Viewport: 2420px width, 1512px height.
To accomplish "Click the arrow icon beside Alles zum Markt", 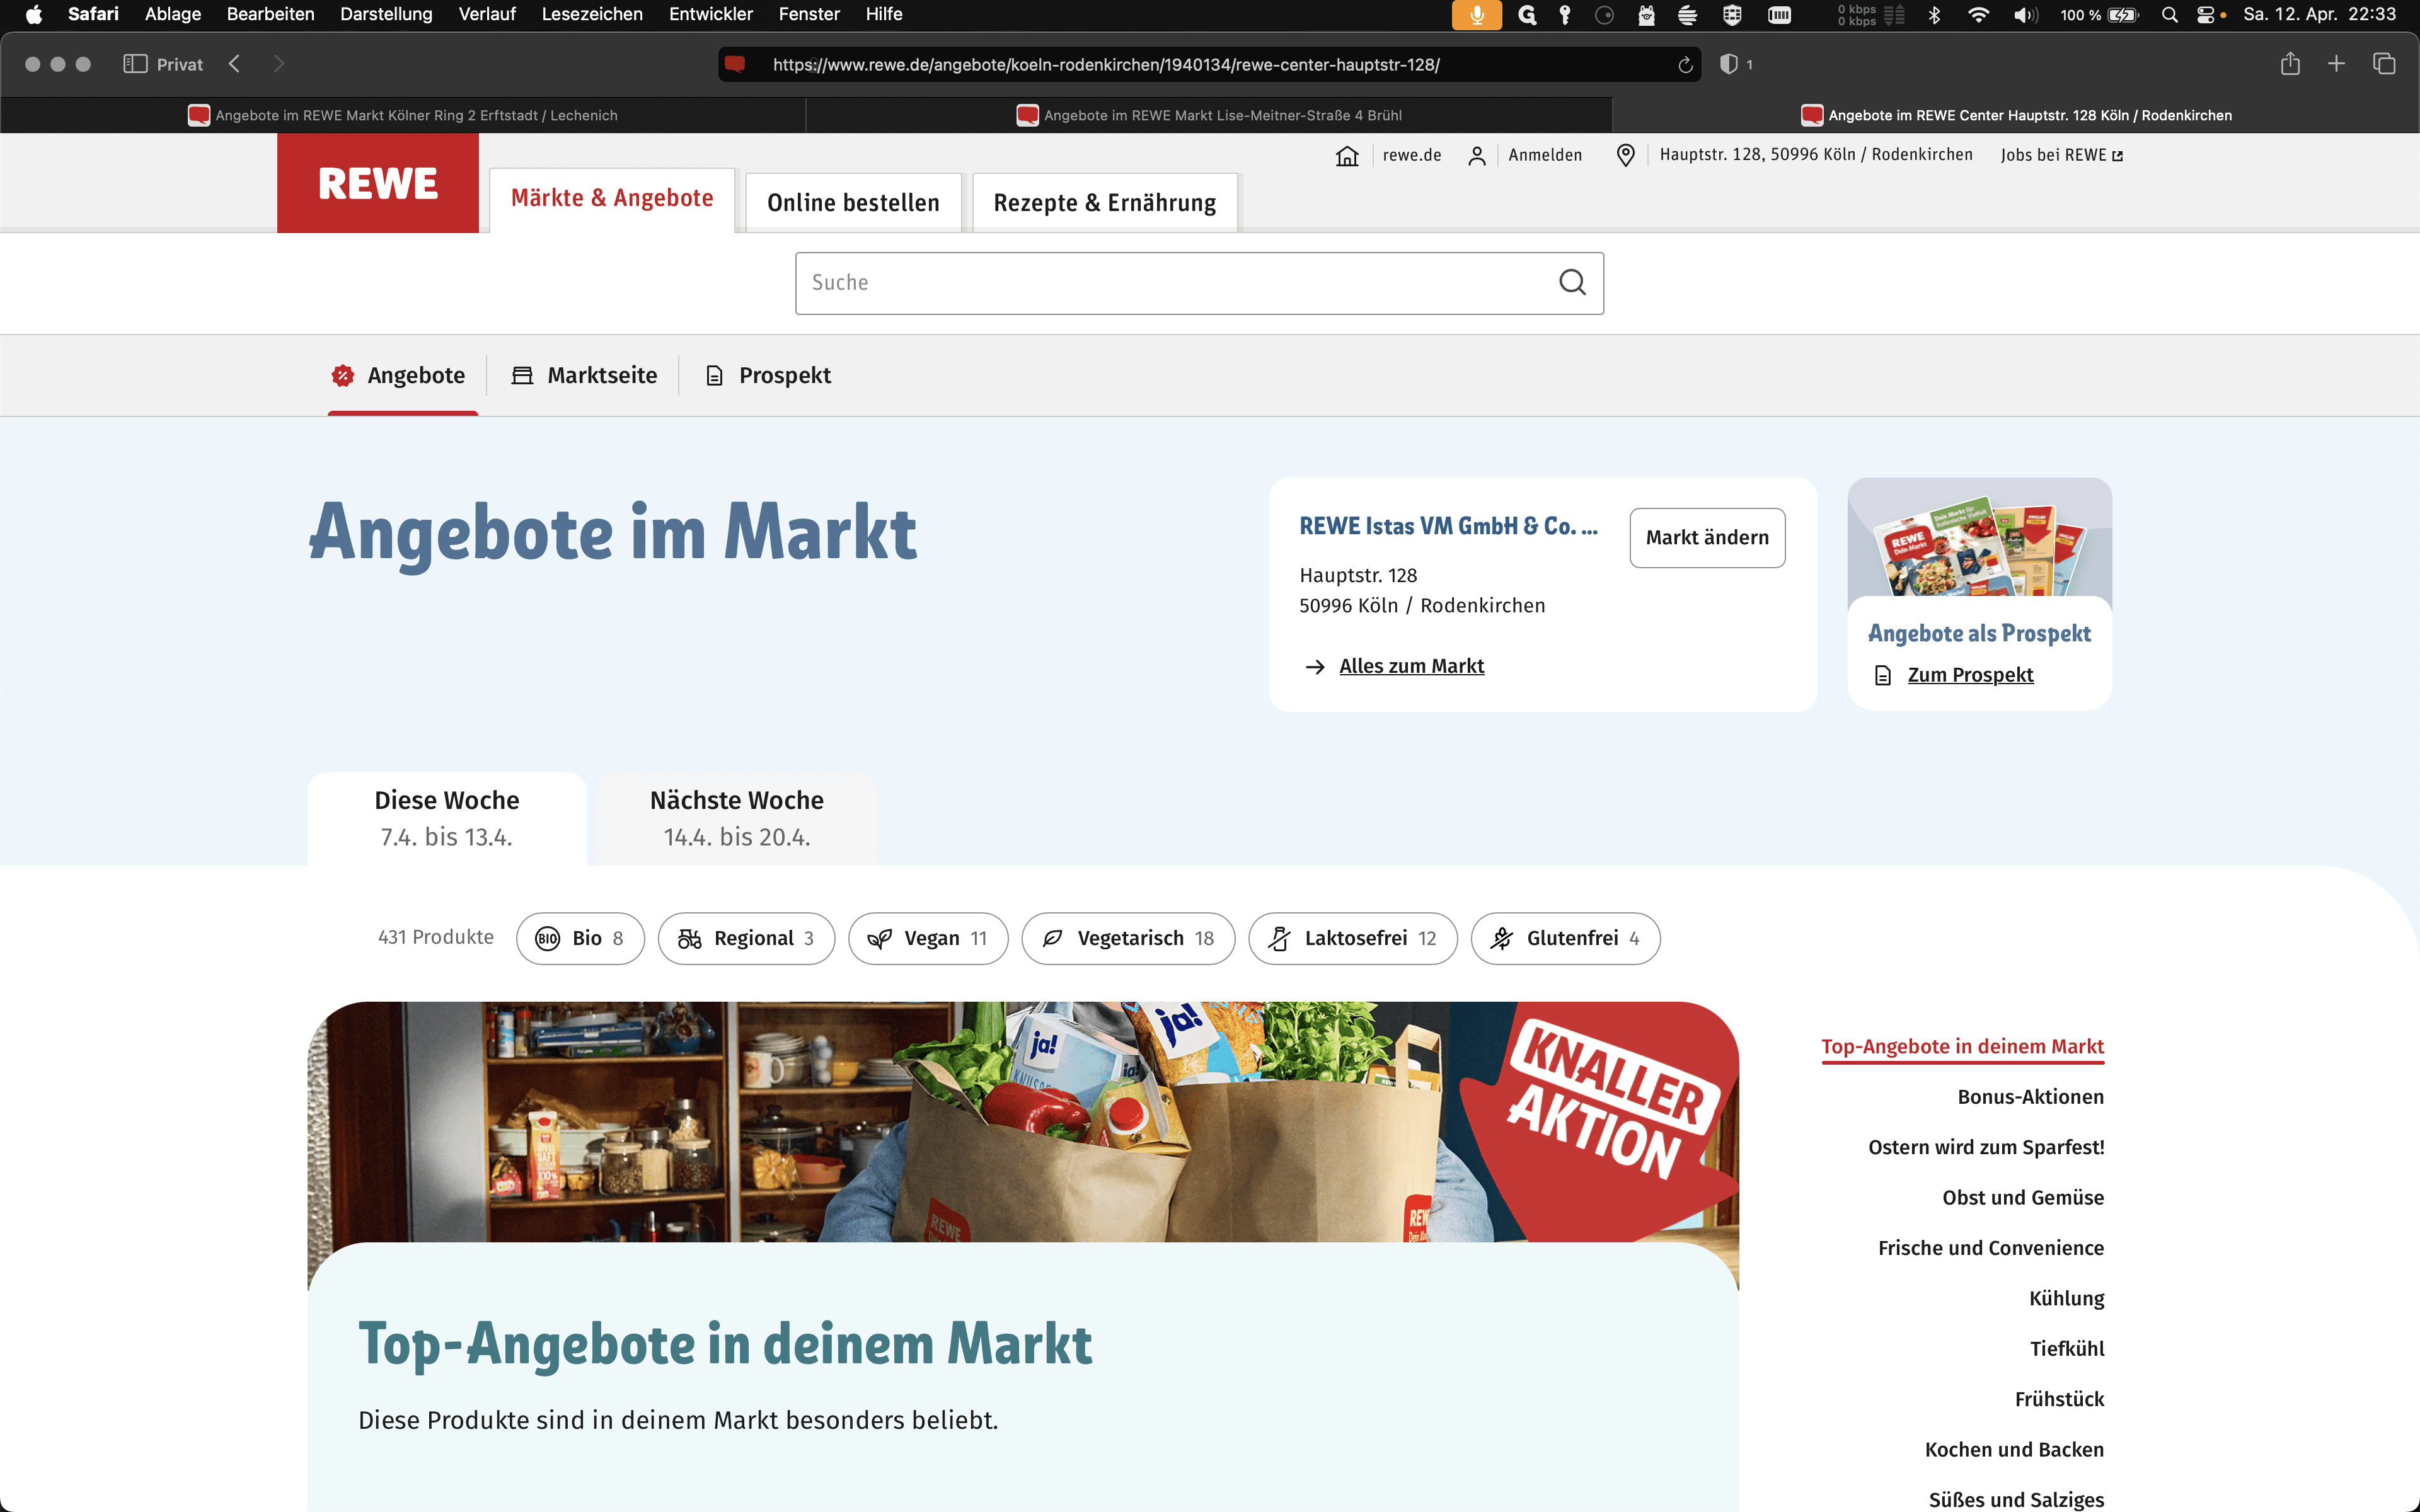I will [x=1315, y=667].
